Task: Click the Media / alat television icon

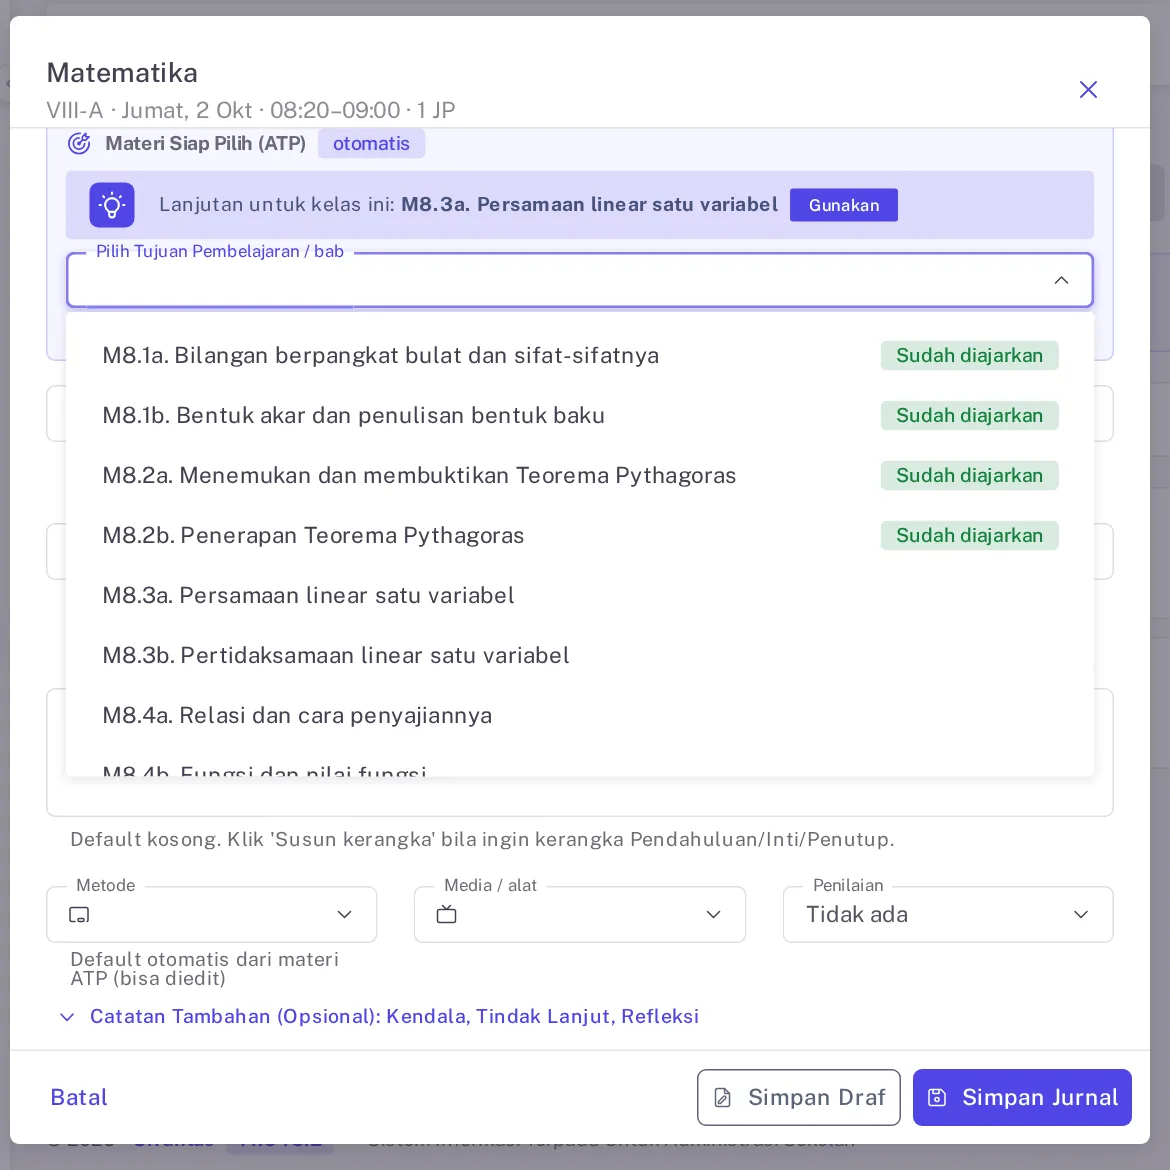Action: (x=446, y=915)
